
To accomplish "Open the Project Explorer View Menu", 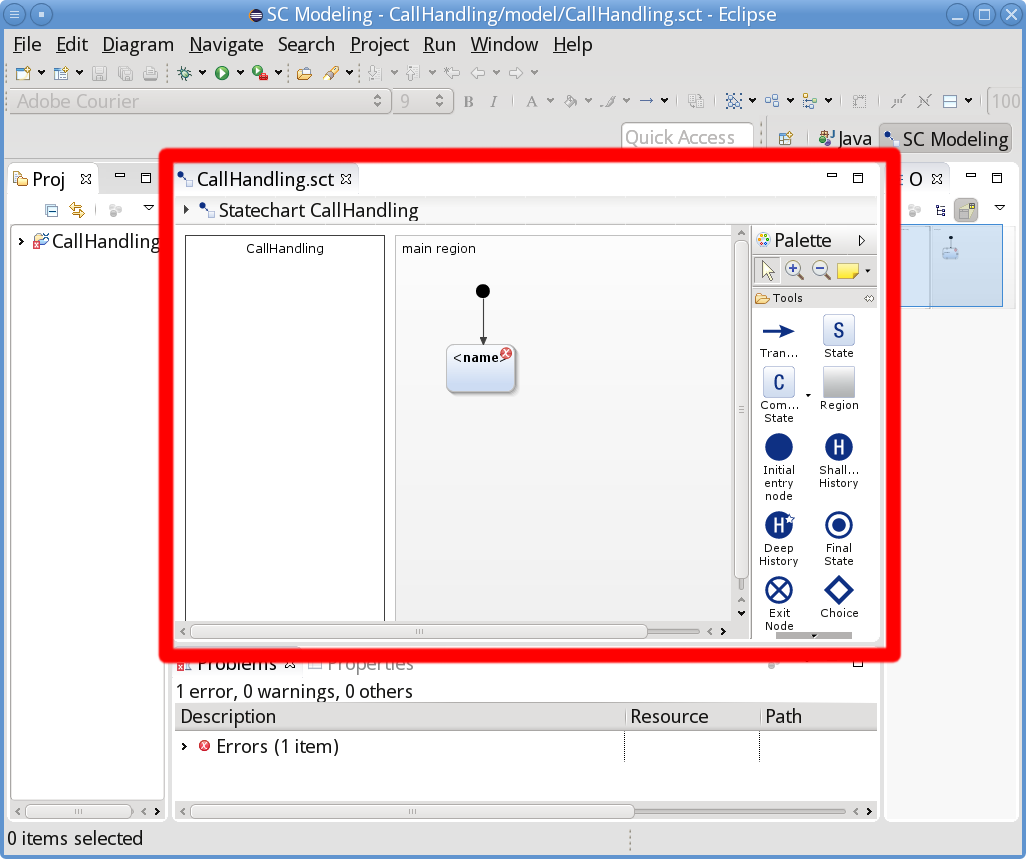I will pos(149,208).
